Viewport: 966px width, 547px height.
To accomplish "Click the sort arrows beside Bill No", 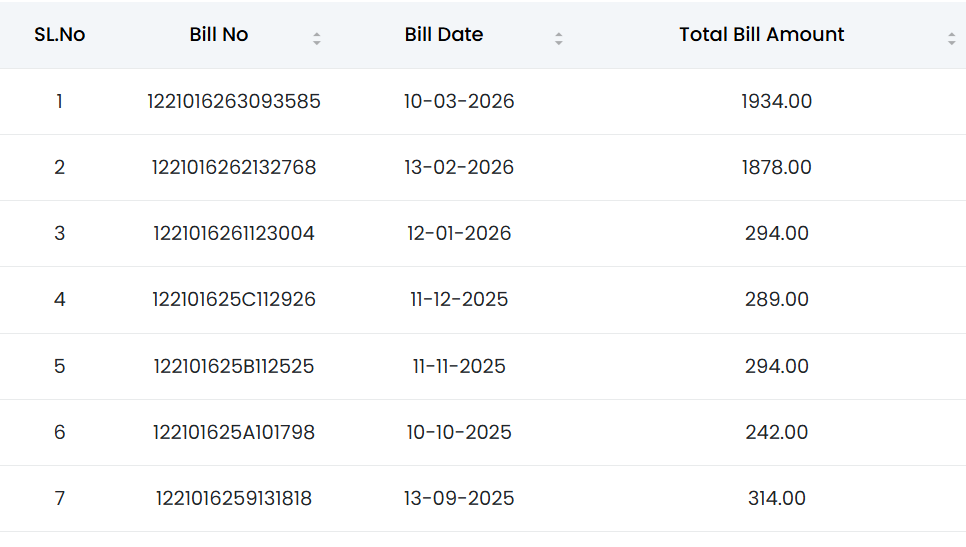I will coord(317,39).
